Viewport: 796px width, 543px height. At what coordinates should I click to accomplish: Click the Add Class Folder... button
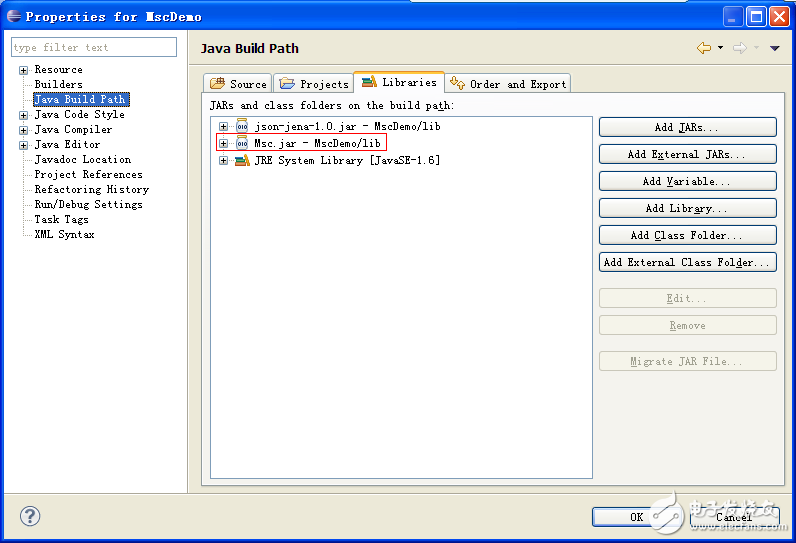pyautogui.click(x=687, y=235)
